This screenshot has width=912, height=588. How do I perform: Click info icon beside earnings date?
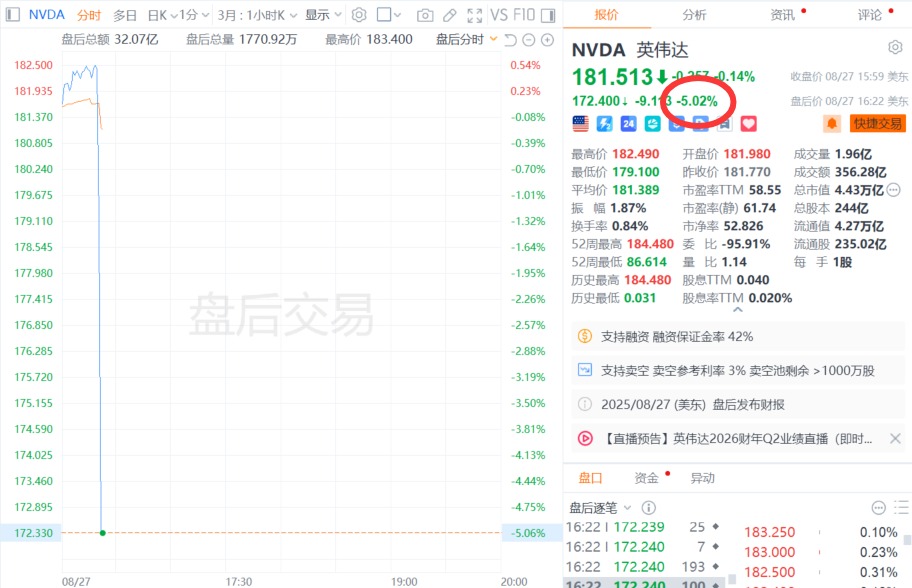(585, 404)
